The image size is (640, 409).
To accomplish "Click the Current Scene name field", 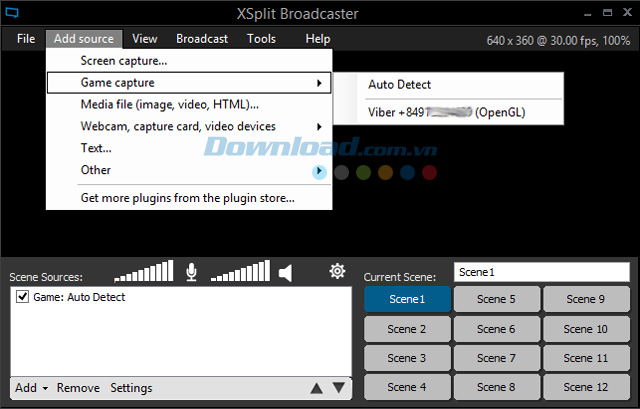I will tap(541, 272).
